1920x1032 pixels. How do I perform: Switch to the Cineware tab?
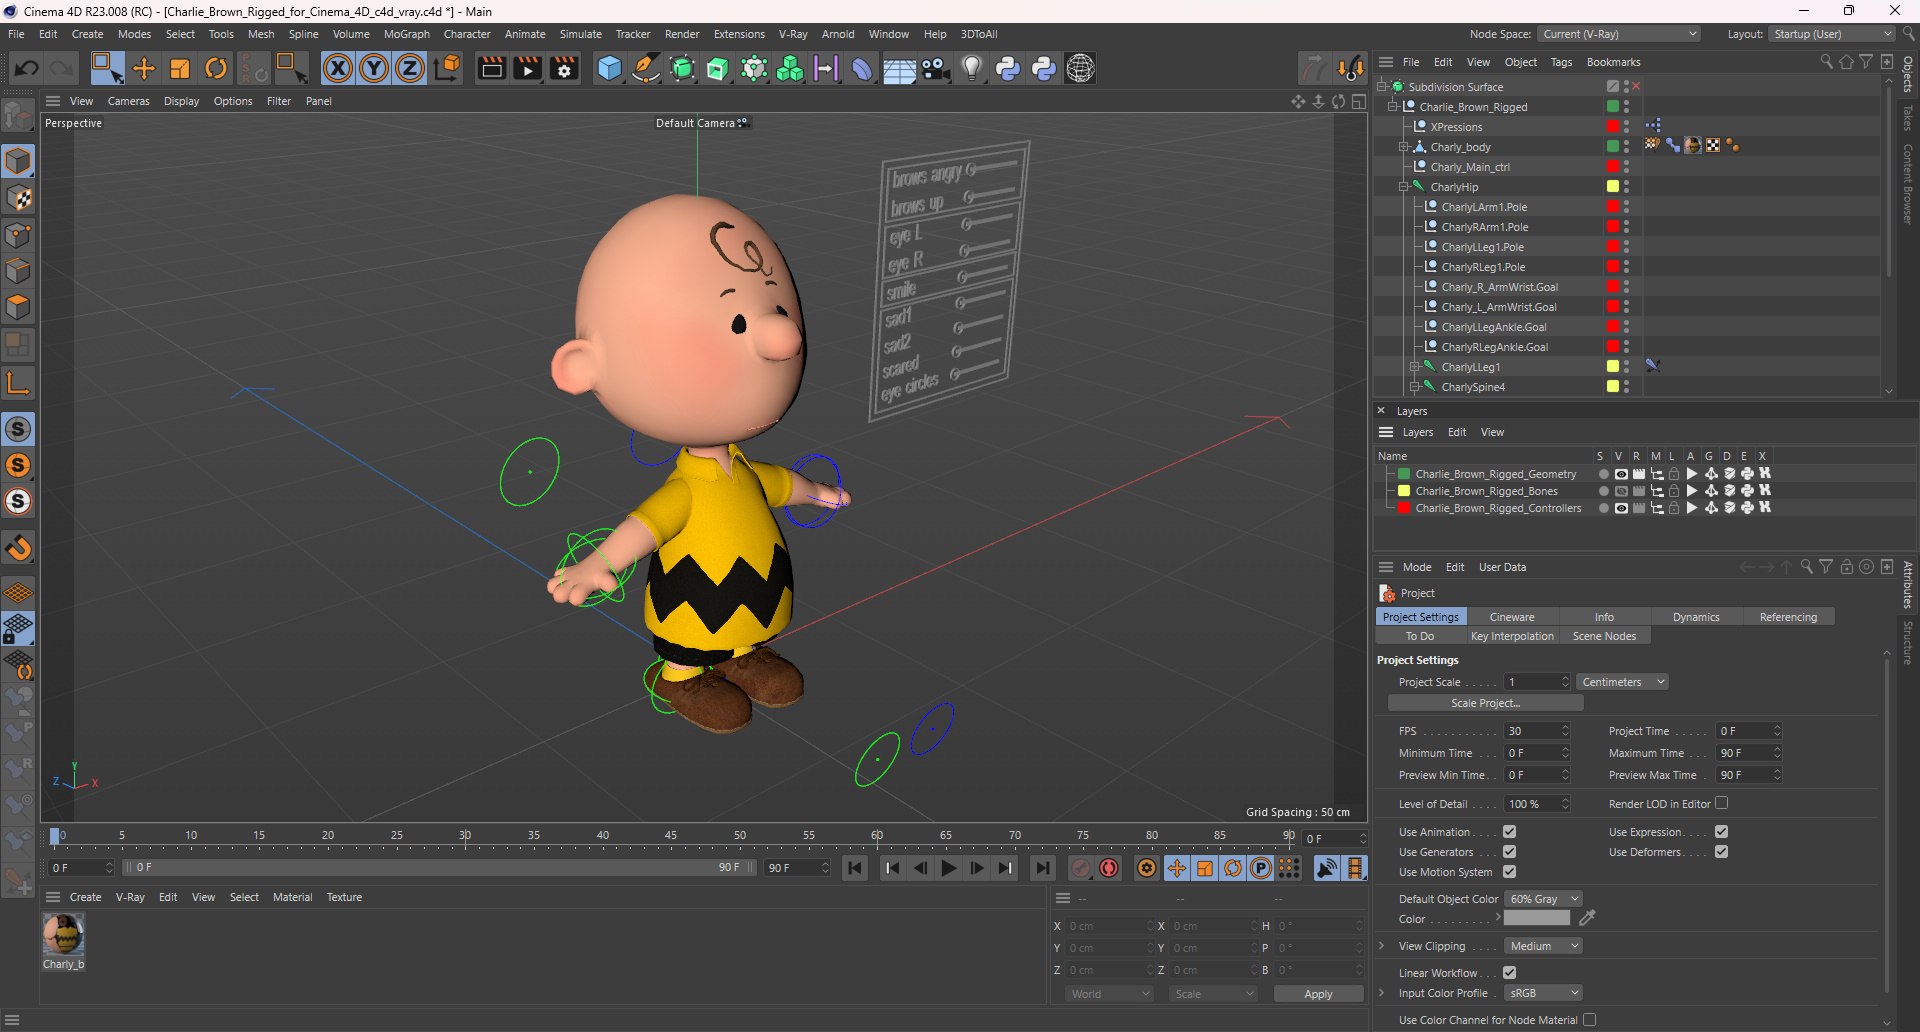coord(1512,617)
